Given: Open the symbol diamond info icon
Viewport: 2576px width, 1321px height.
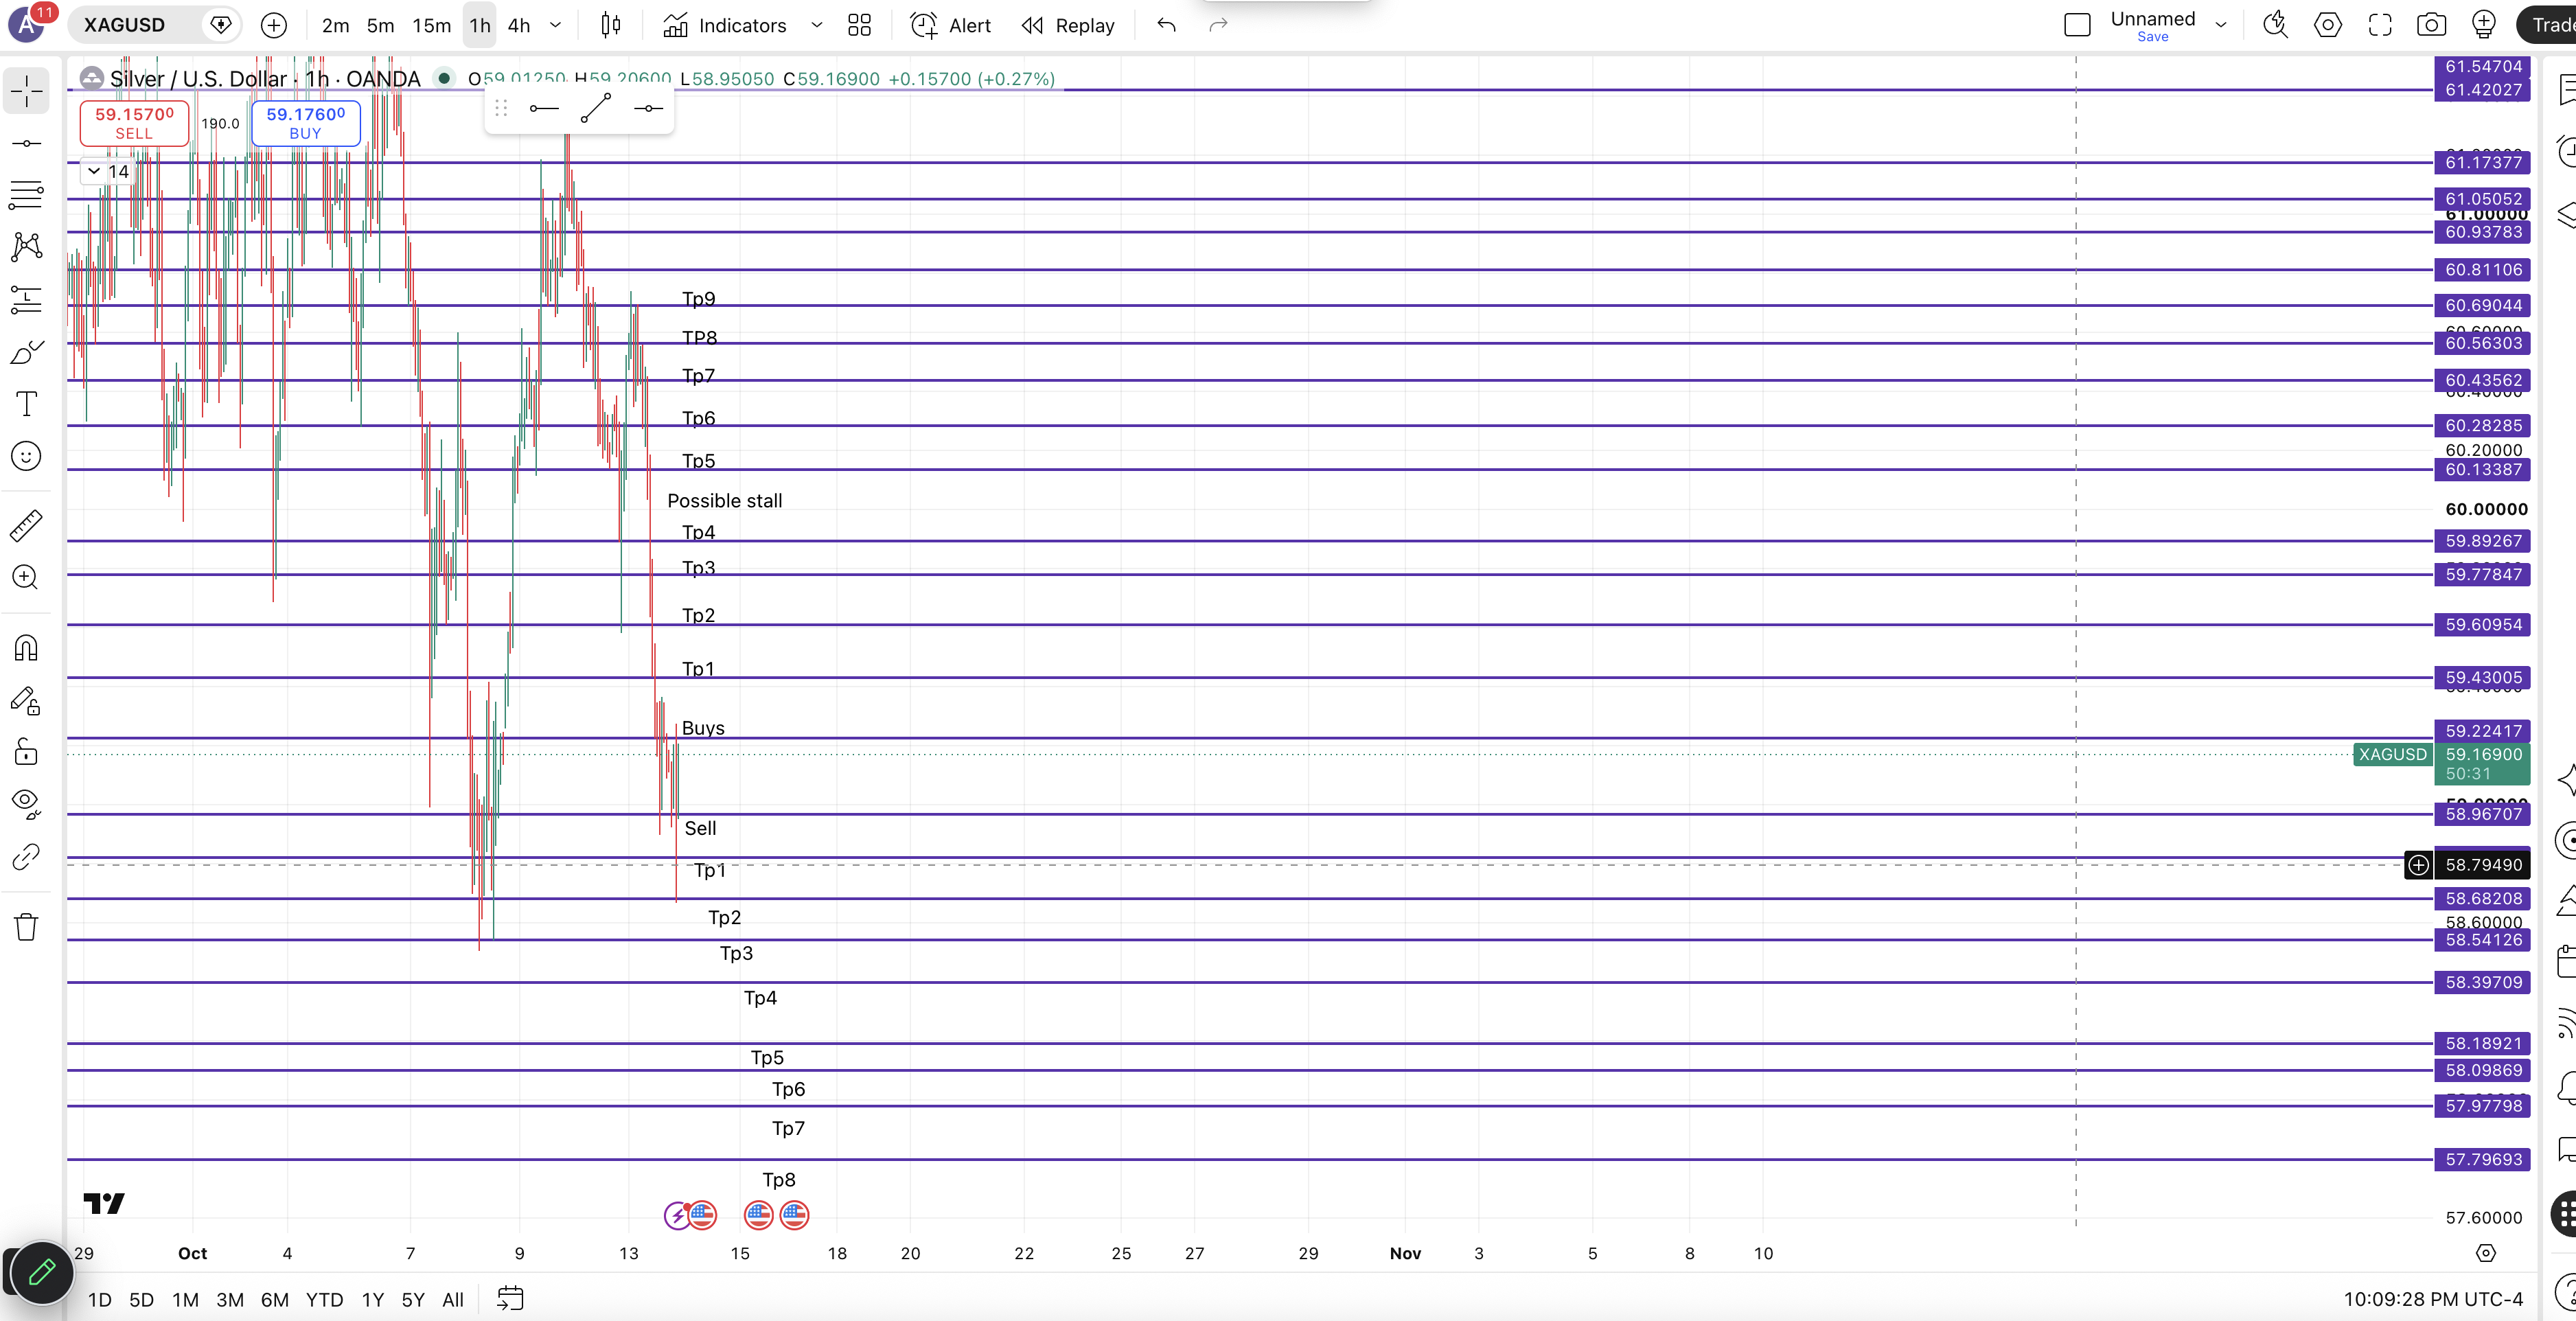Looking at the screenshot, I should point(221,24).
